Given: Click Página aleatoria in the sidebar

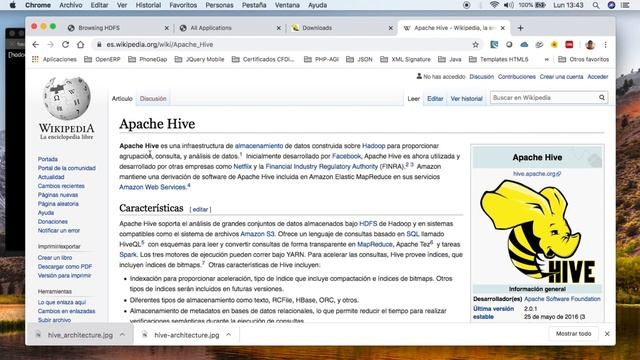Looking at the screenshot, I should point(58,204).
